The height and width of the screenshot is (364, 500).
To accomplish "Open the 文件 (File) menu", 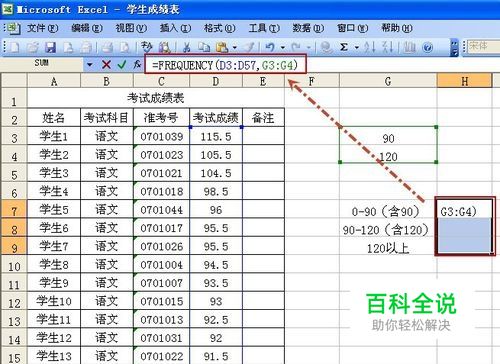I will (x=43, y=28).
